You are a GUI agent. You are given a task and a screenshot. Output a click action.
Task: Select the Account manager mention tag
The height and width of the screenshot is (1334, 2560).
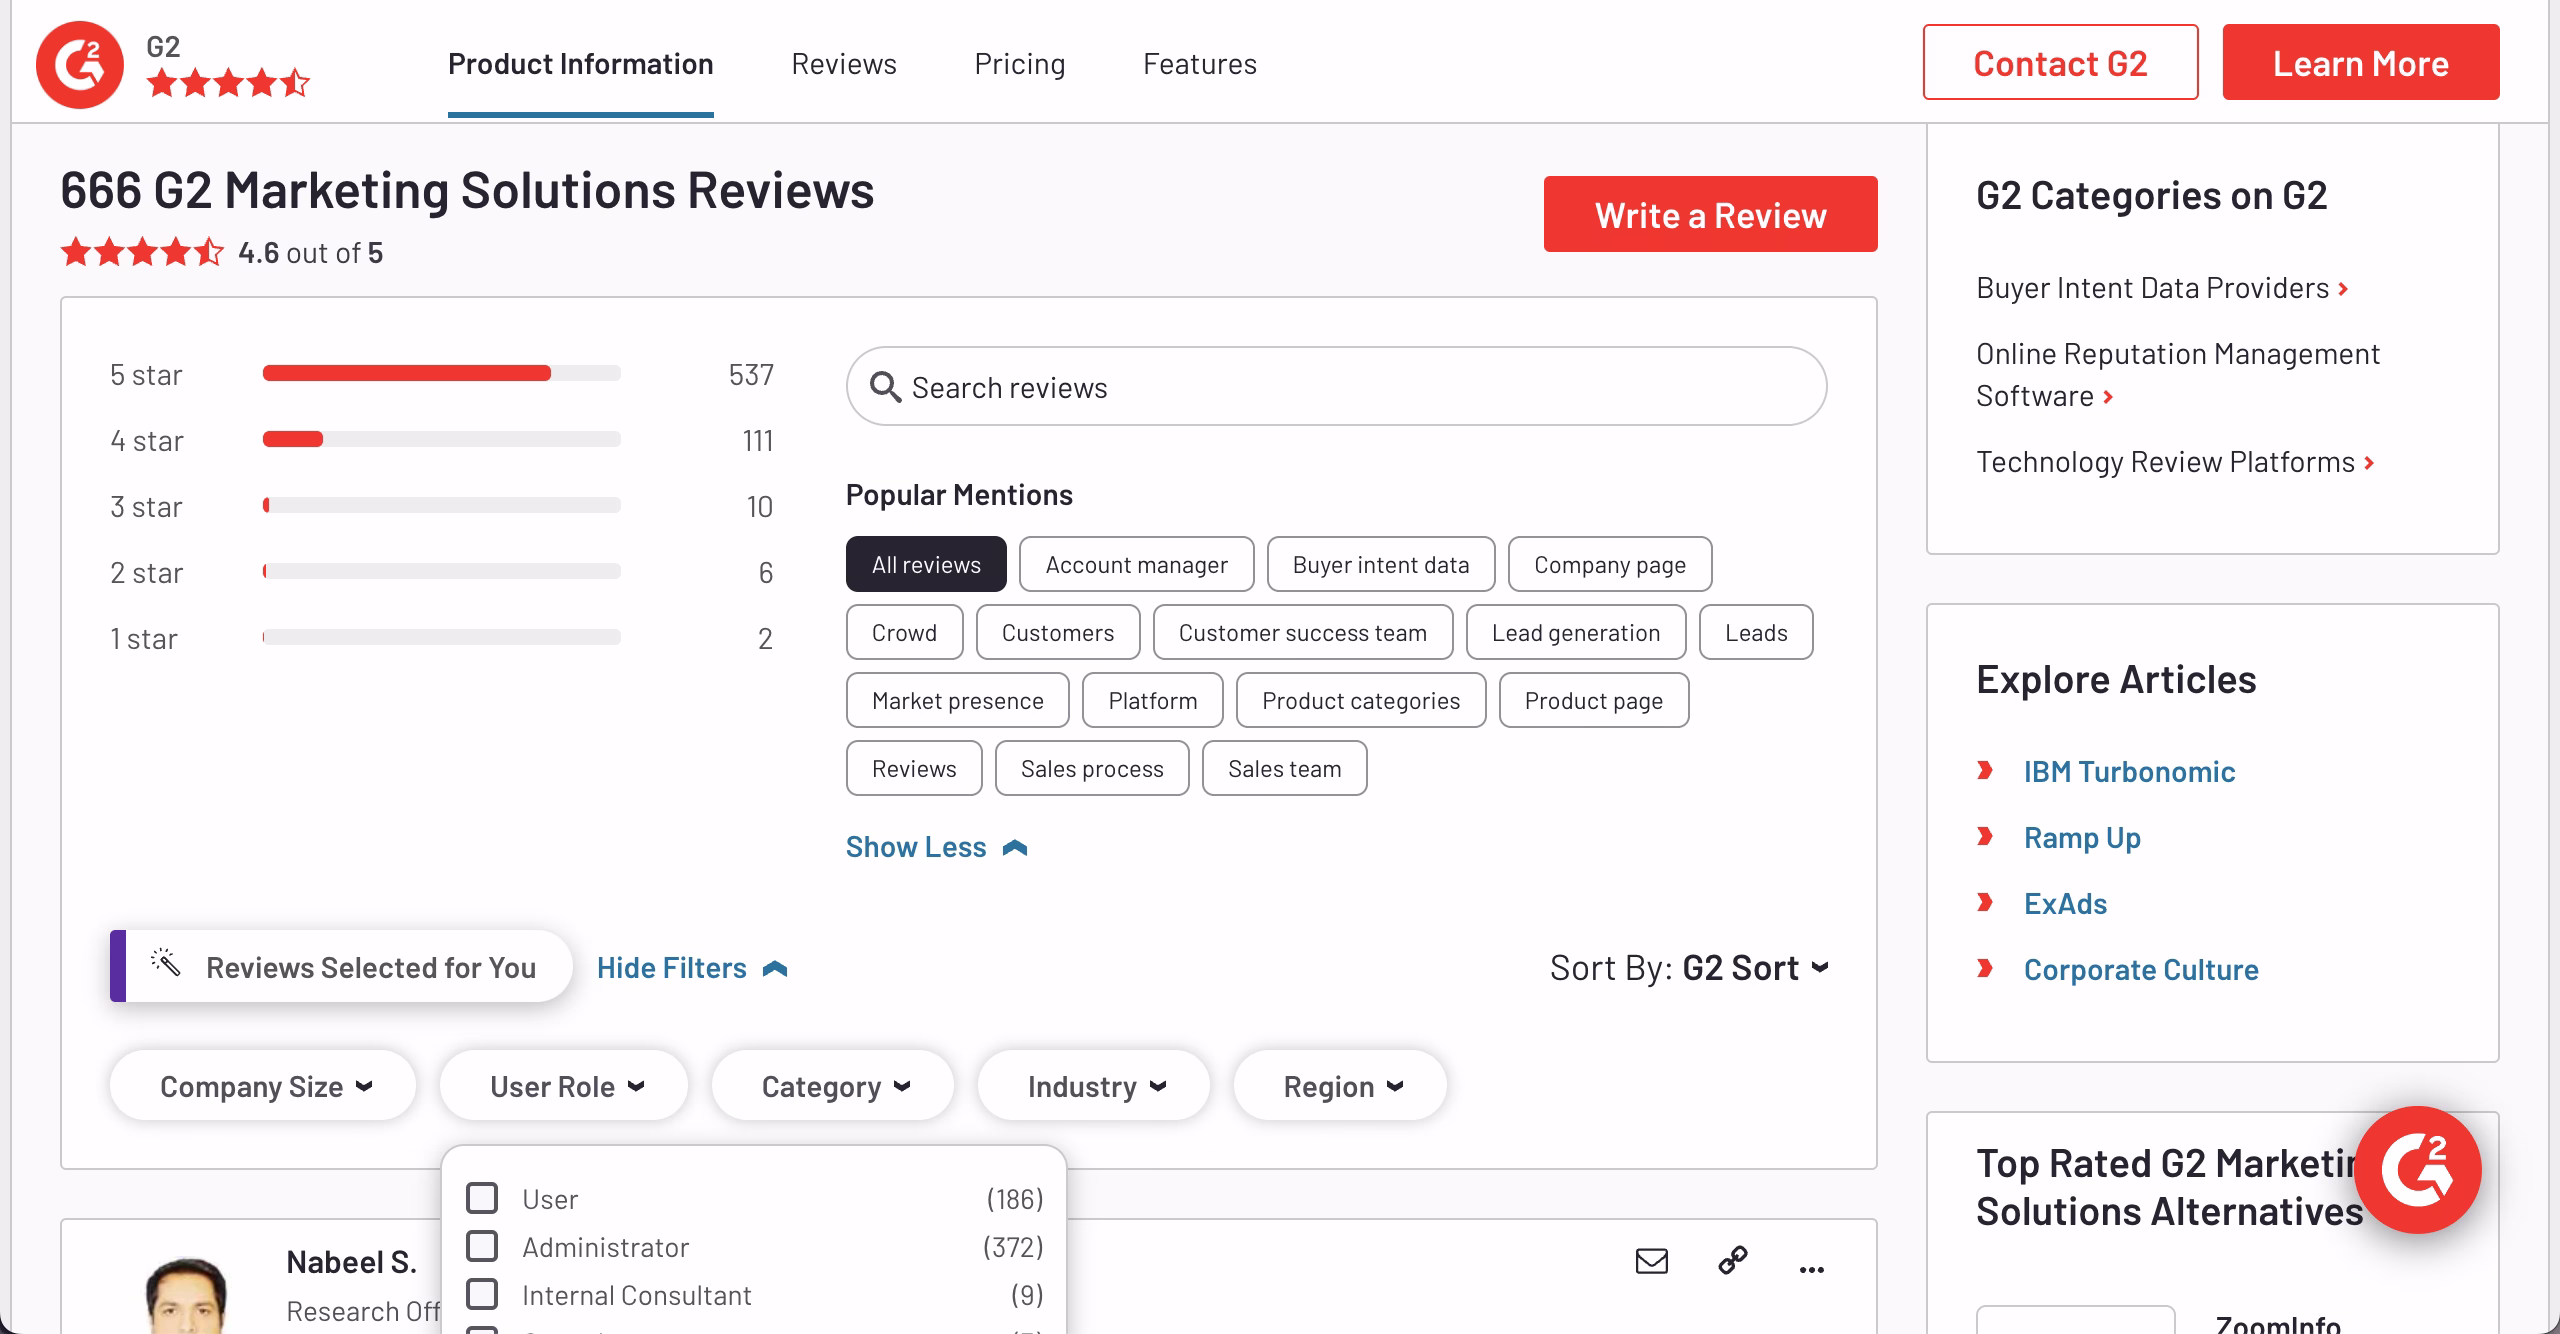(1136, 565)
